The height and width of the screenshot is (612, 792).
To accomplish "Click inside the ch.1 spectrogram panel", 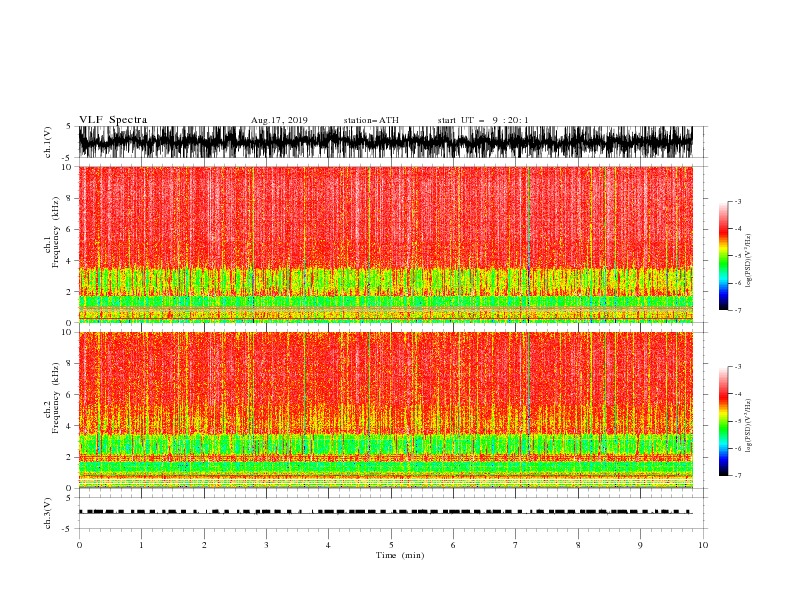I will click(x=385, y=244).
